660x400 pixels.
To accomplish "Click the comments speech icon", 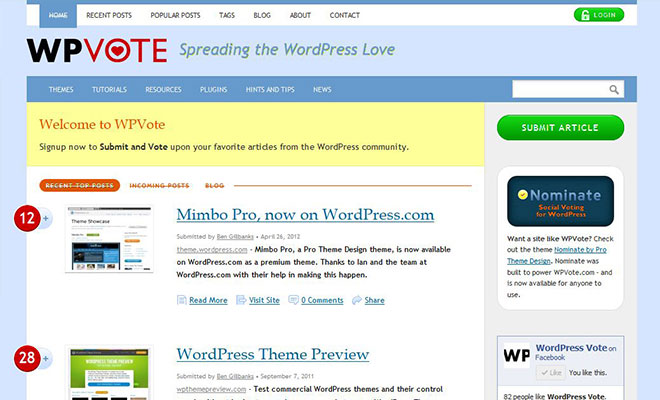I will click(294, 300).
